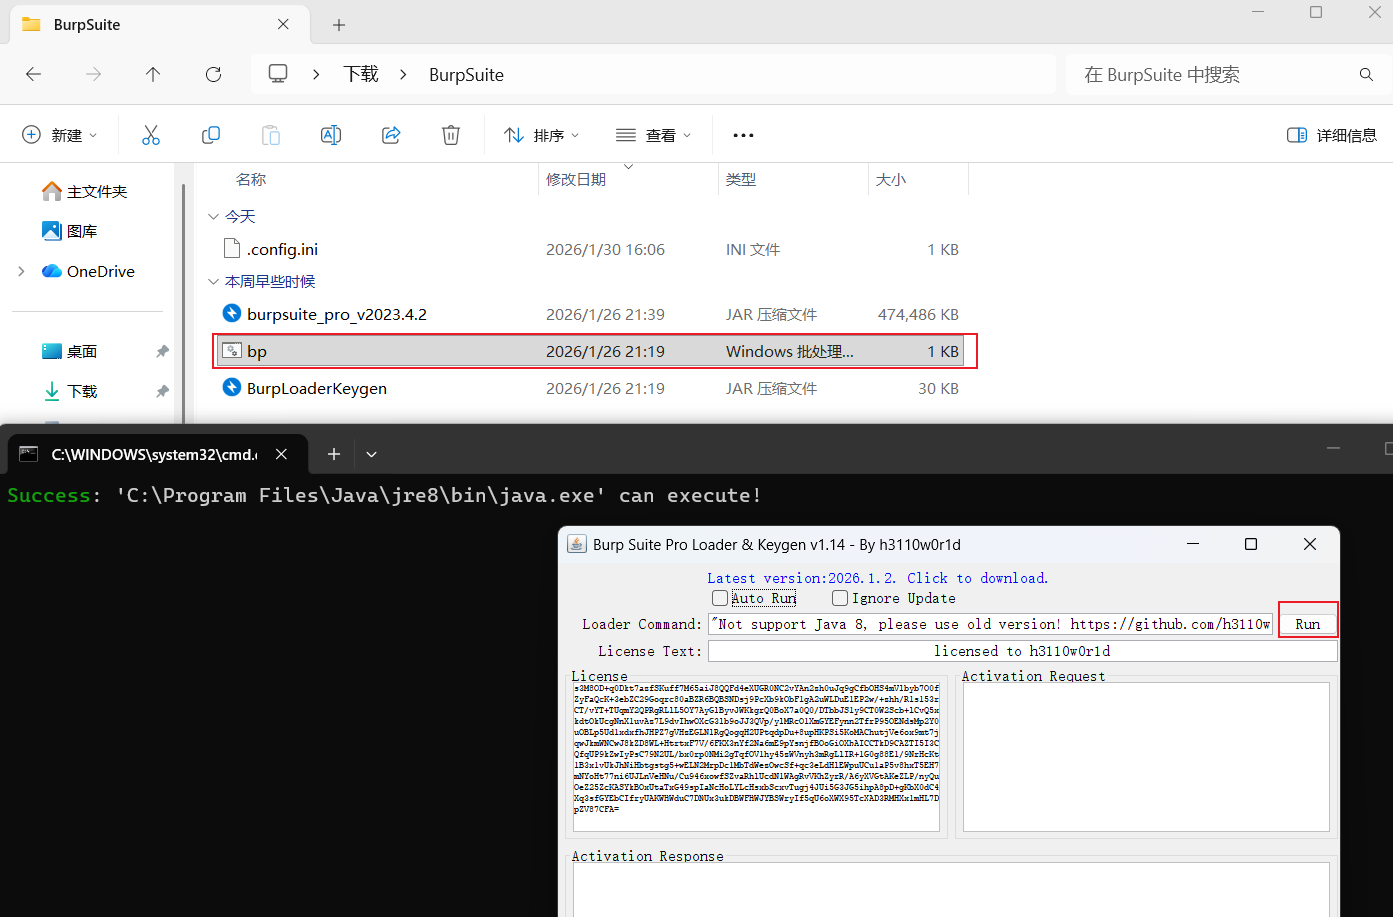Open the See more (...) menu

pyautogui.click(x=743, y=135)
